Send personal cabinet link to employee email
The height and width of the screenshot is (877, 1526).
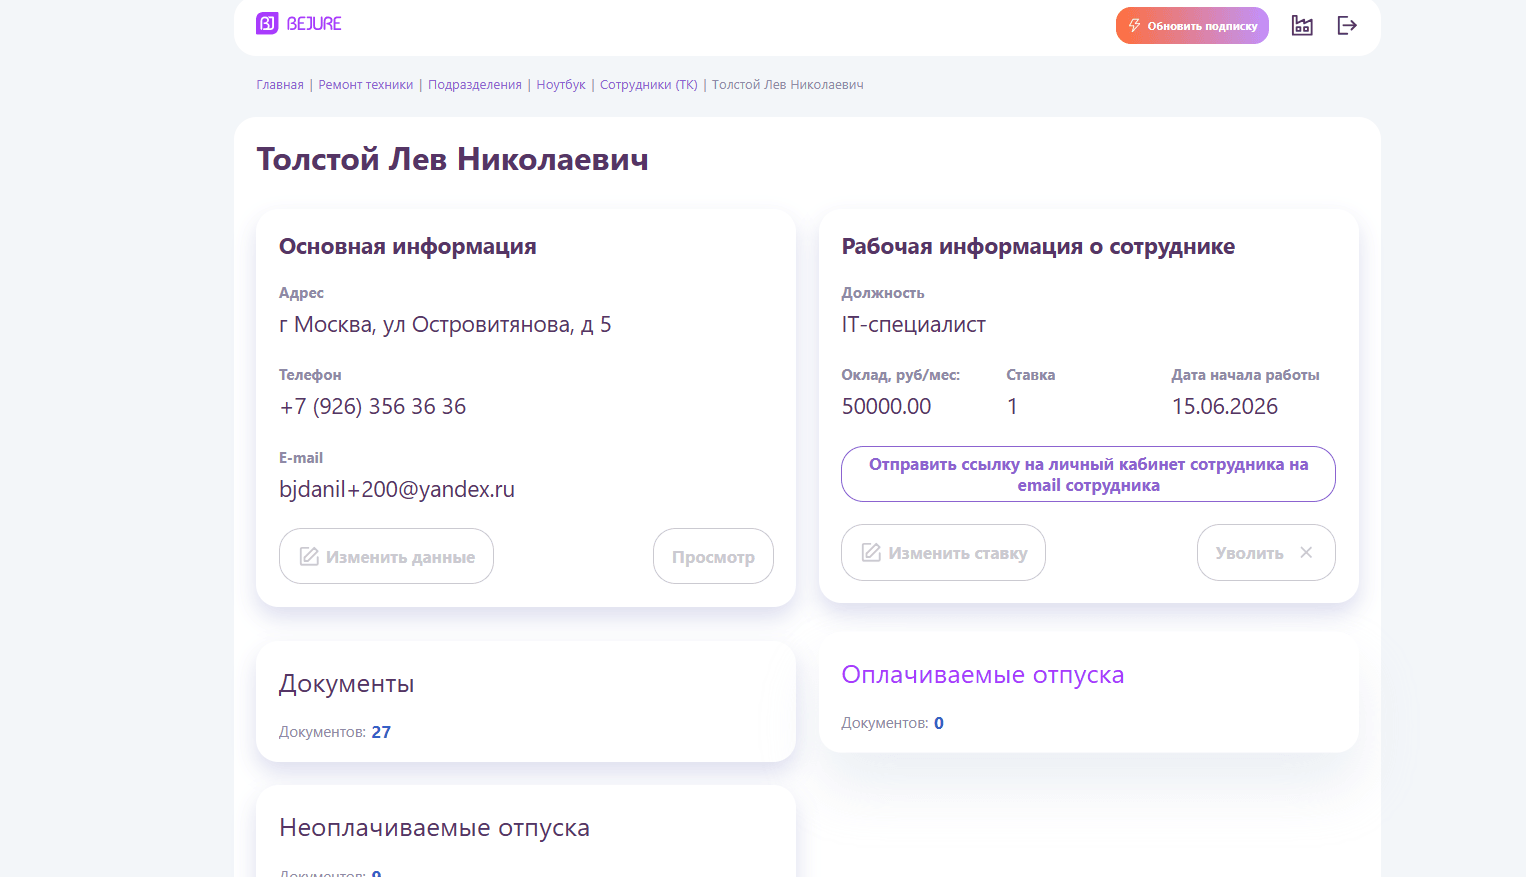(1088, 474)
